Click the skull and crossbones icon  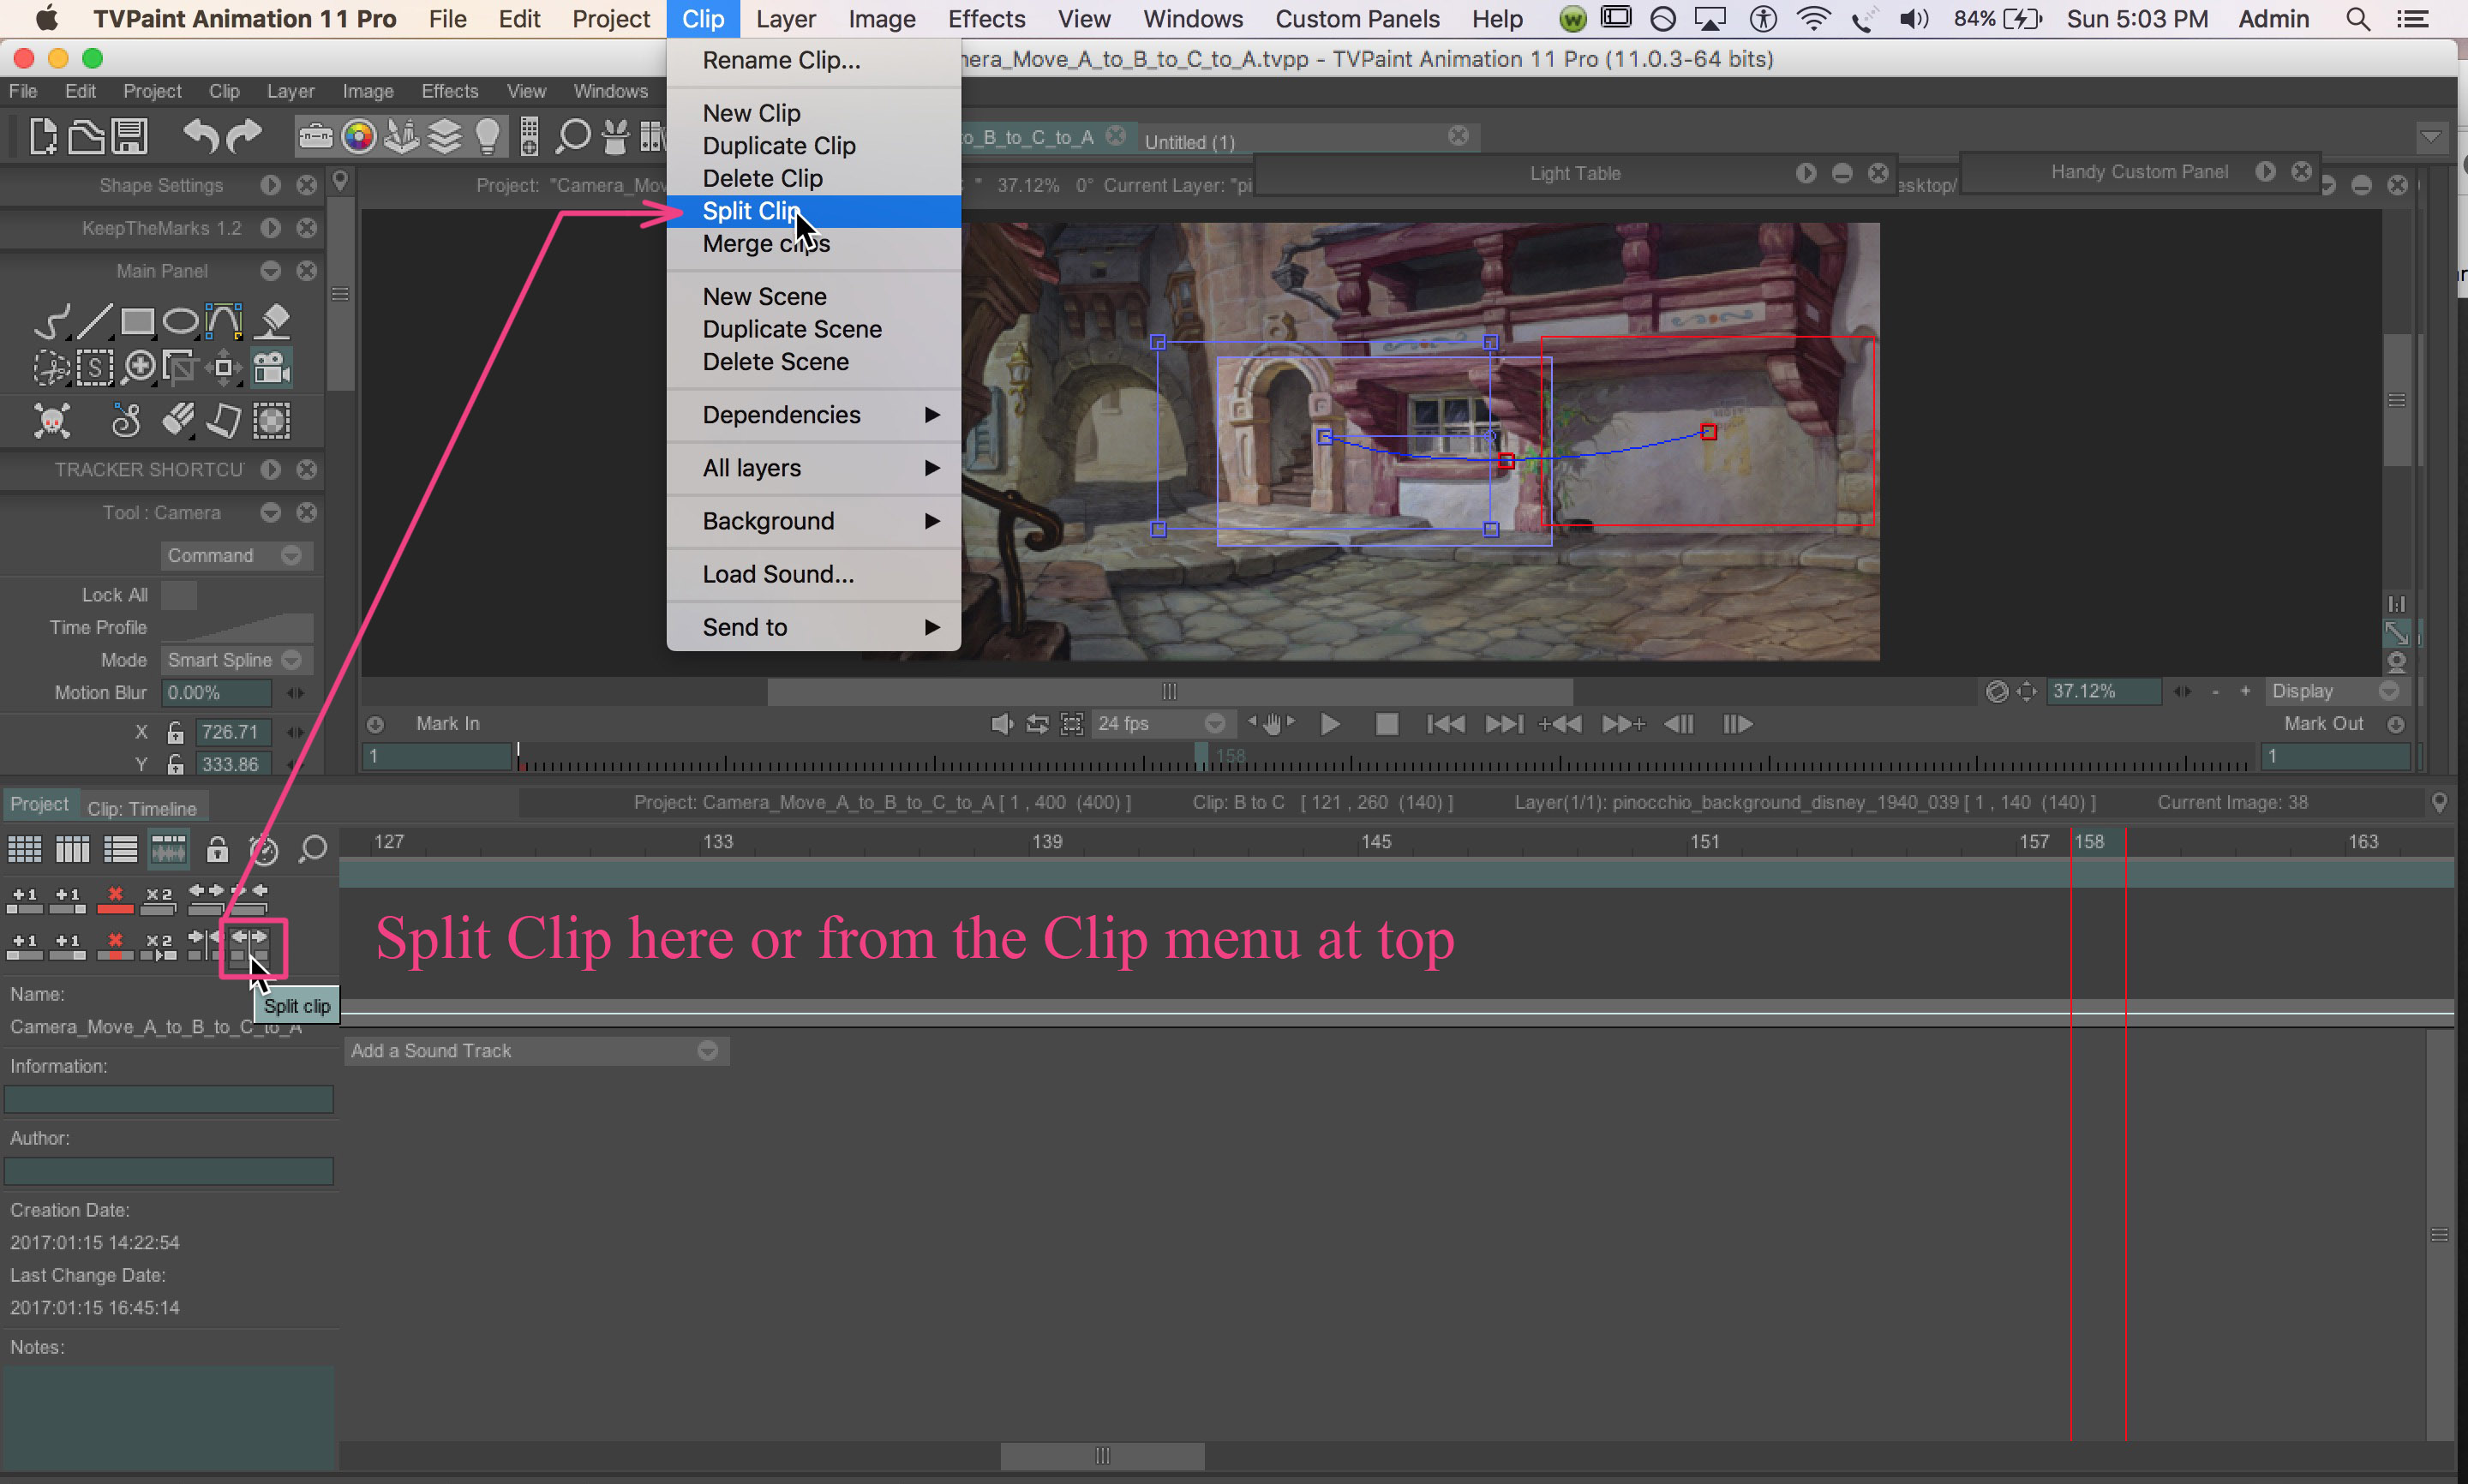[52, 421]
